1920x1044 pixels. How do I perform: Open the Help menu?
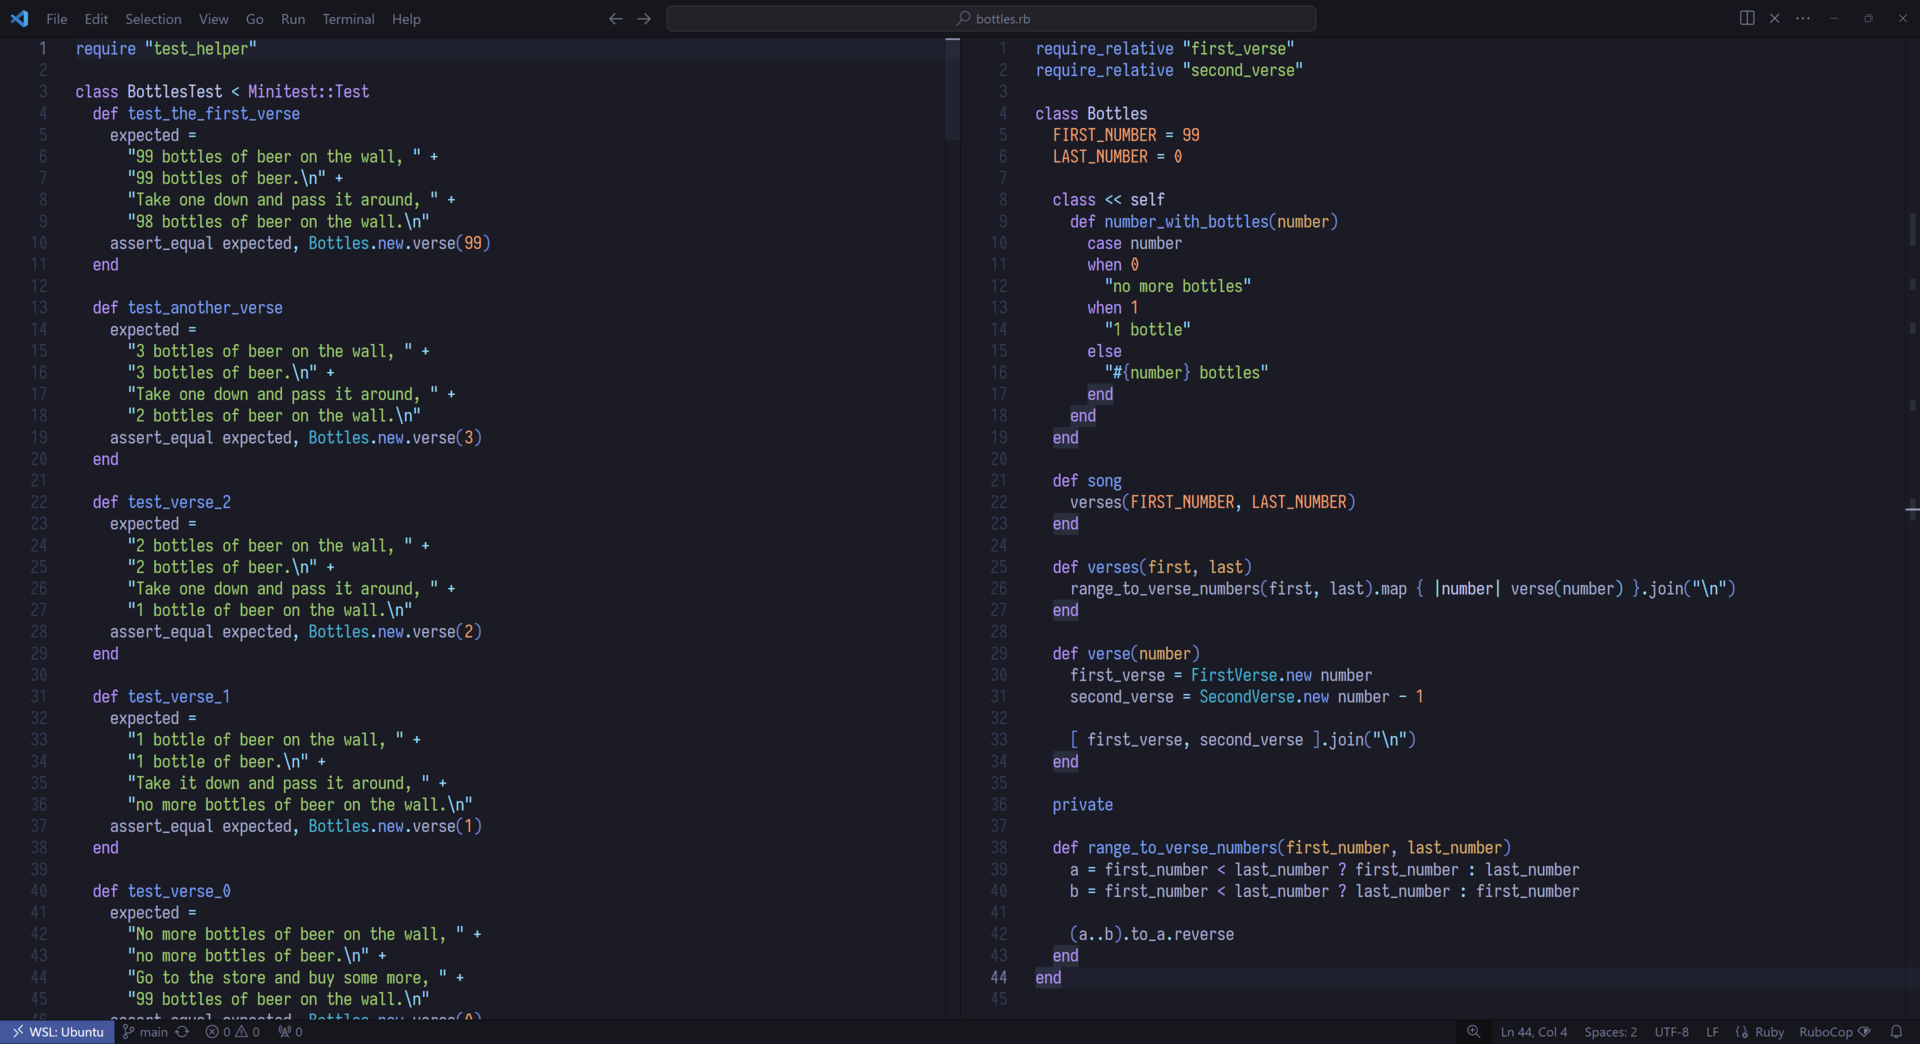[x=406, y=19]
